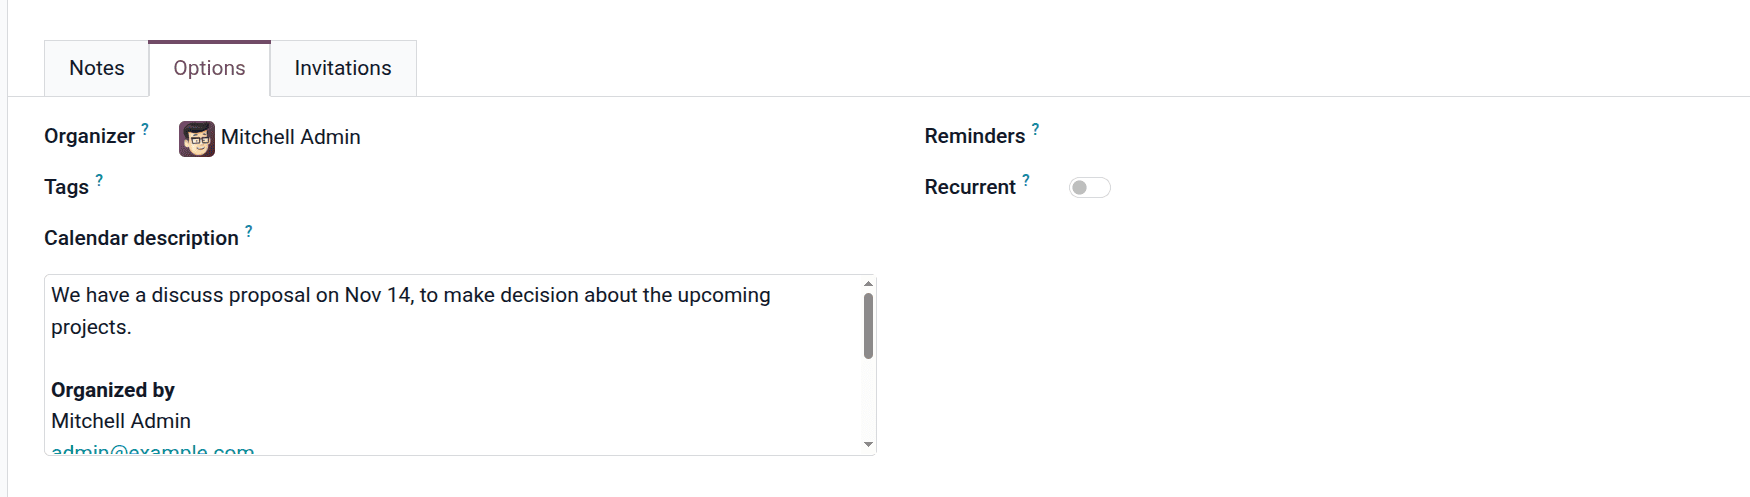Viewport: 1750px width, 497px height.
Task: Click the Organizer help question mark
Action: [x=145, y=129]
